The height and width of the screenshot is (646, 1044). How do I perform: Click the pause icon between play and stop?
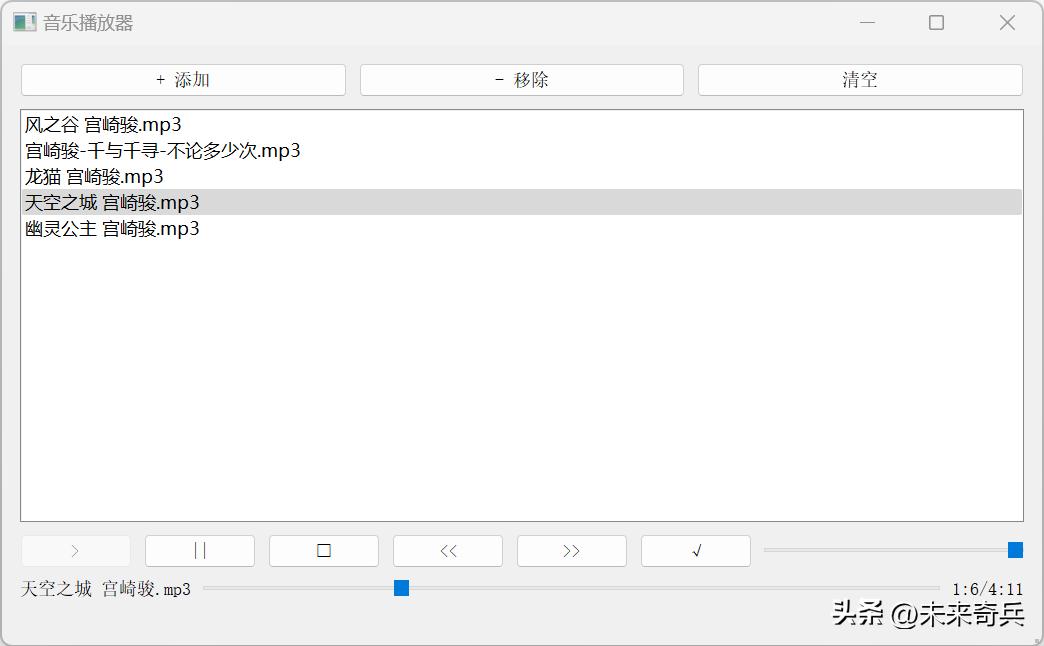[x=199, y=550]
